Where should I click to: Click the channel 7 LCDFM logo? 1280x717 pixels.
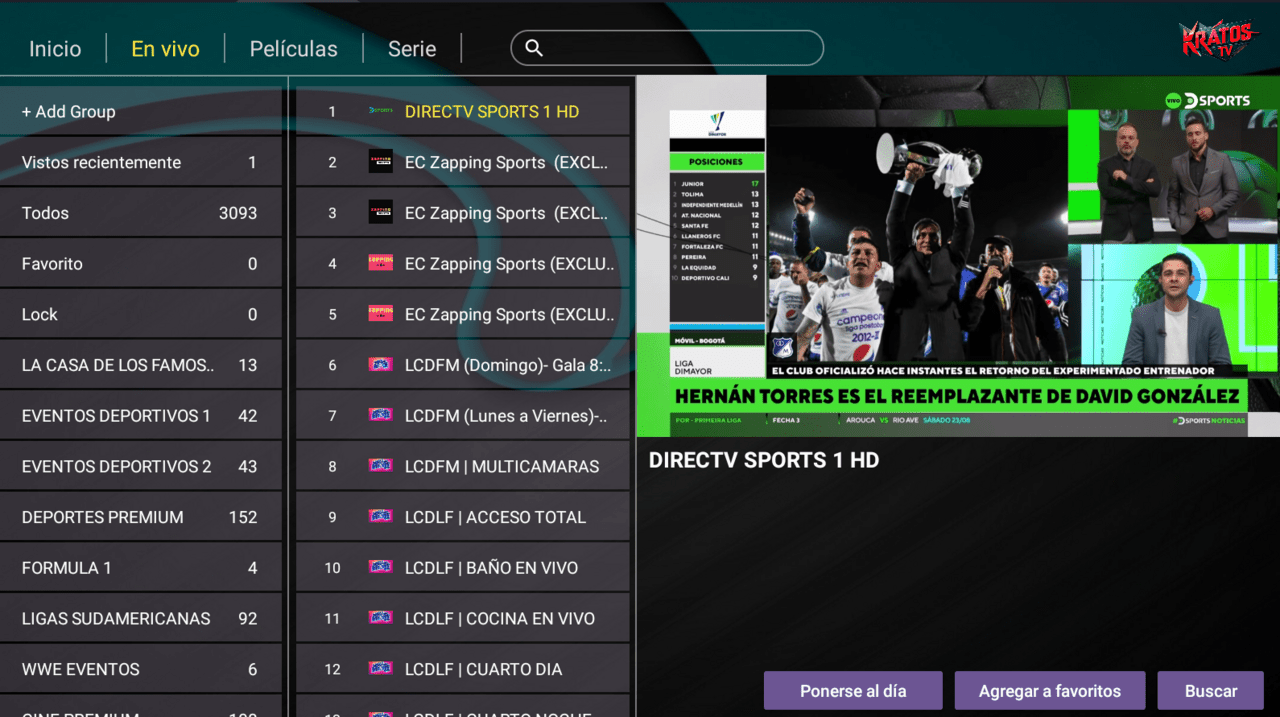point(380,415)
